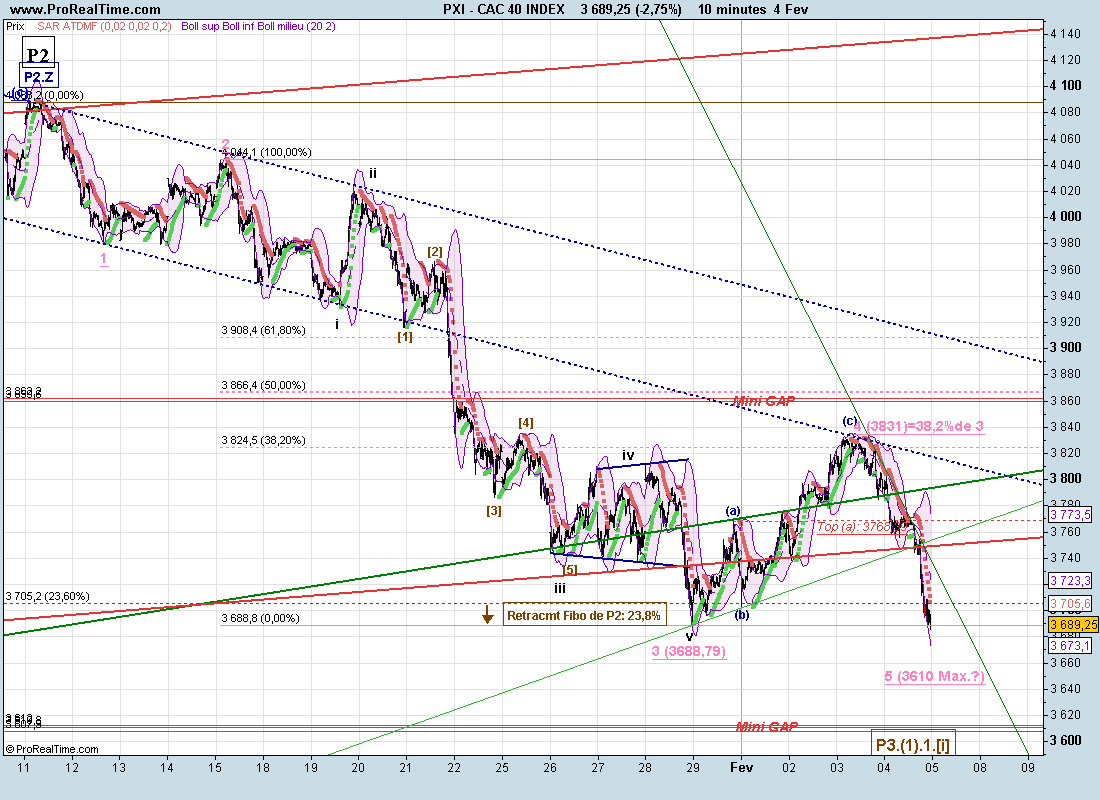Click the 3 773,5 purple price tag
Image resolution: width=1100 pixels, height=800 pixels.
point(1070,515)
